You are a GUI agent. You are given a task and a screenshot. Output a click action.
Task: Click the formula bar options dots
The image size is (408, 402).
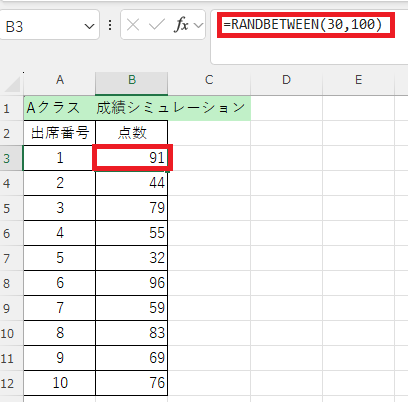[x=110, y=25]
